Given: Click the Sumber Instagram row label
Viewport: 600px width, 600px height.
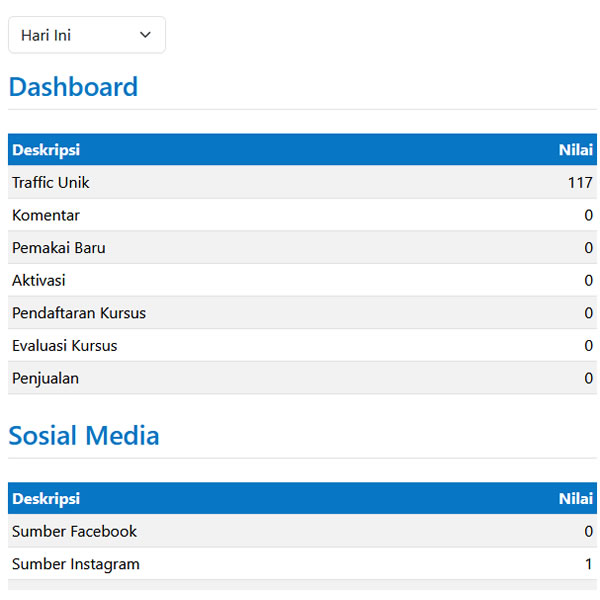Looking at the screenshot, I should tap(76, 564).
